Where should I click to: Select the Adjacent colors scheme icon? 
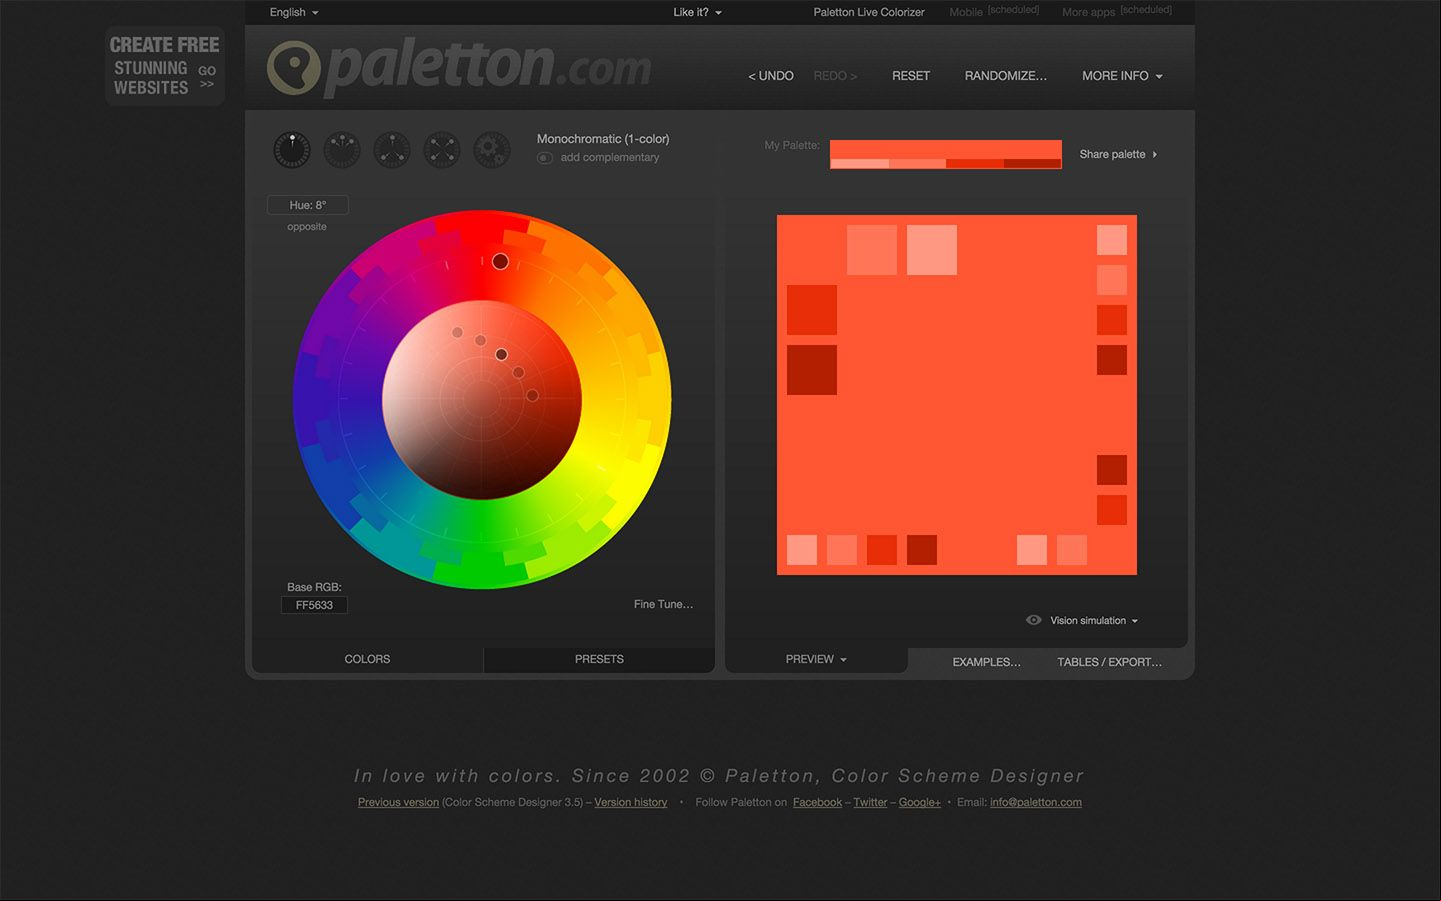342,150
